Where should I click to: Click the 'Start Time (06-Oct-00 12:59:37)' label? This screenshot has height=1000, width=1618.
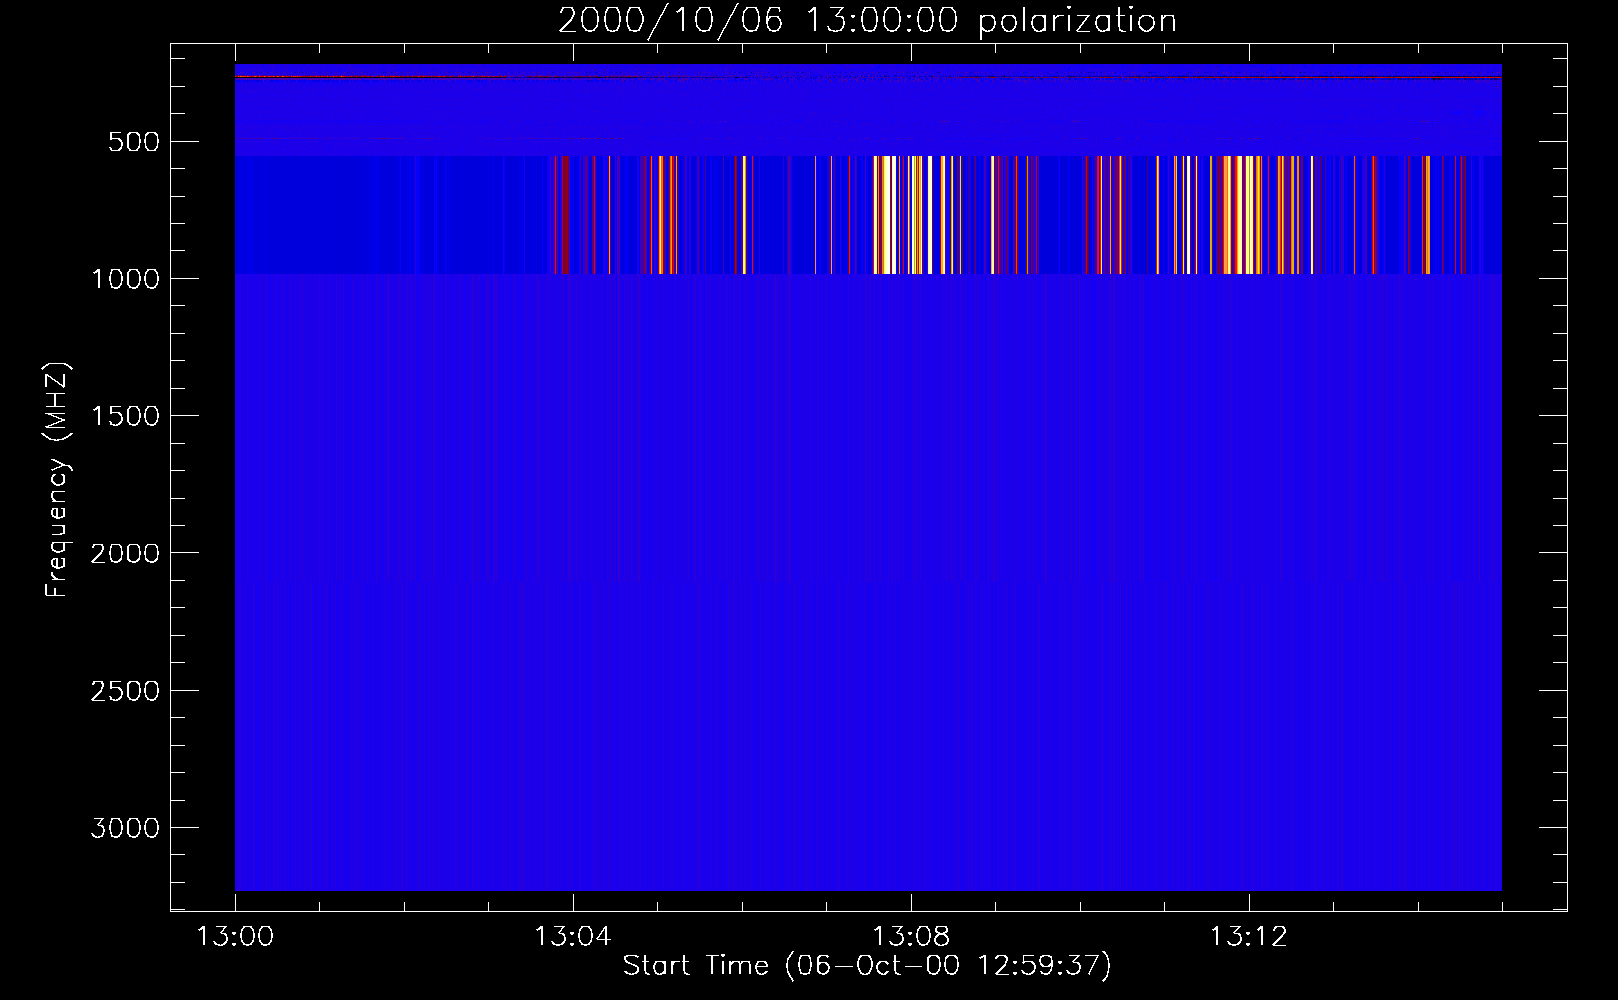867,966
